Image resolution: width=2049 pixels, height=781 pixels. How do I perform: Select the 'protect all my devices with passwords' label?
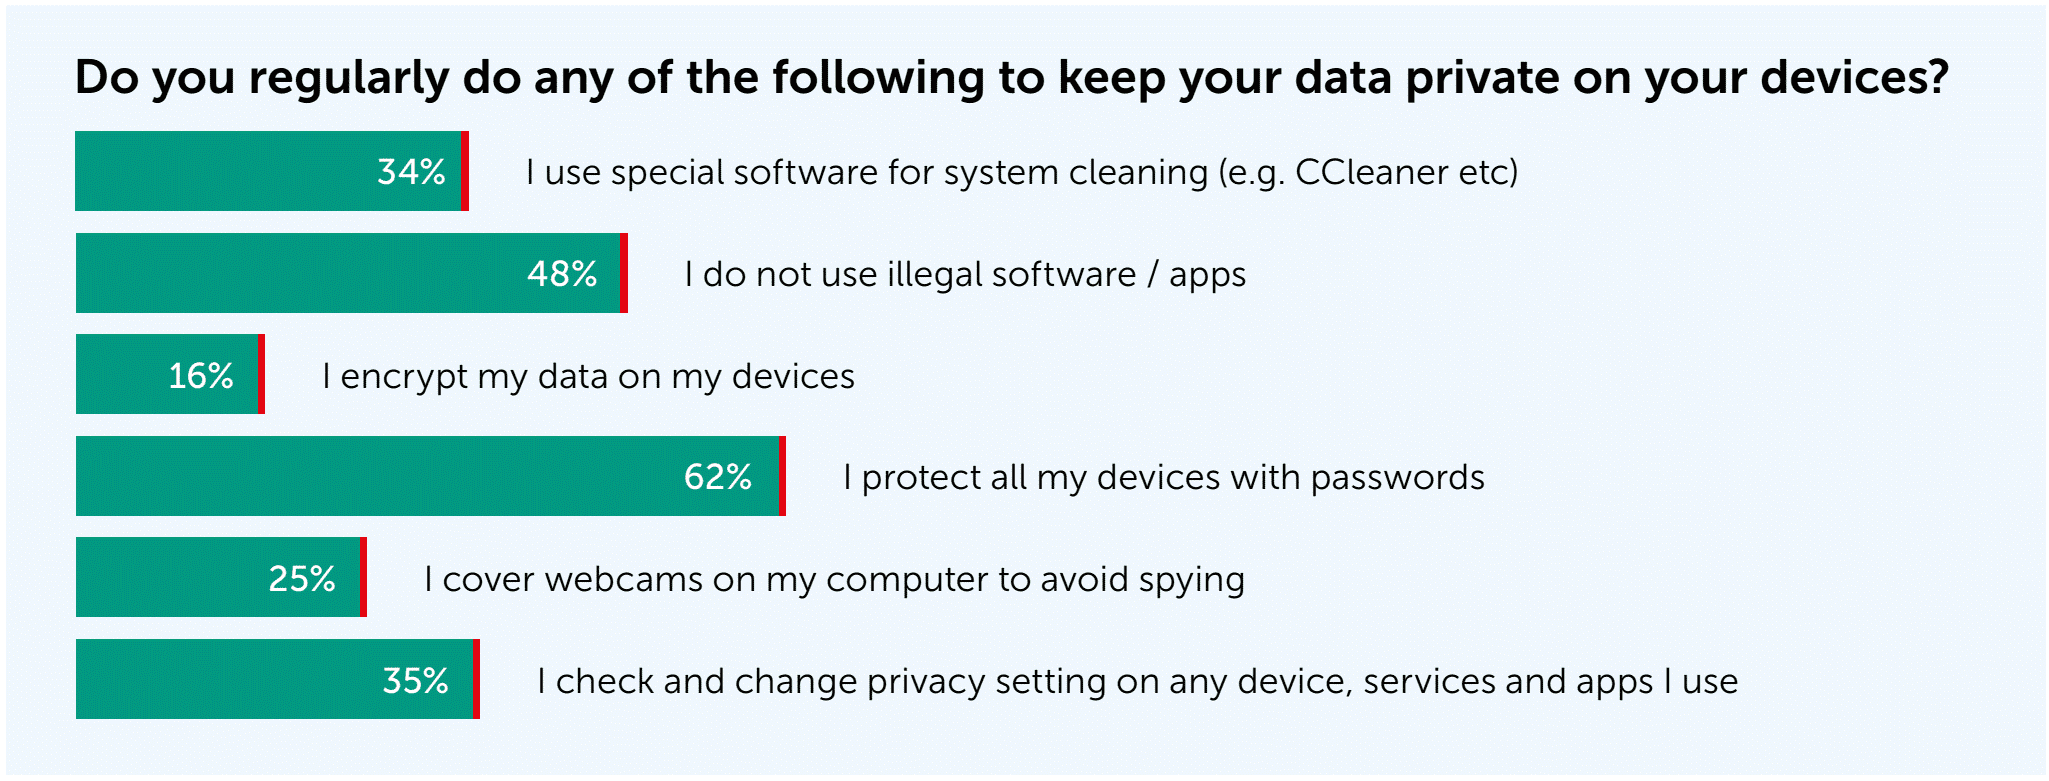[x=1163, y=477]
